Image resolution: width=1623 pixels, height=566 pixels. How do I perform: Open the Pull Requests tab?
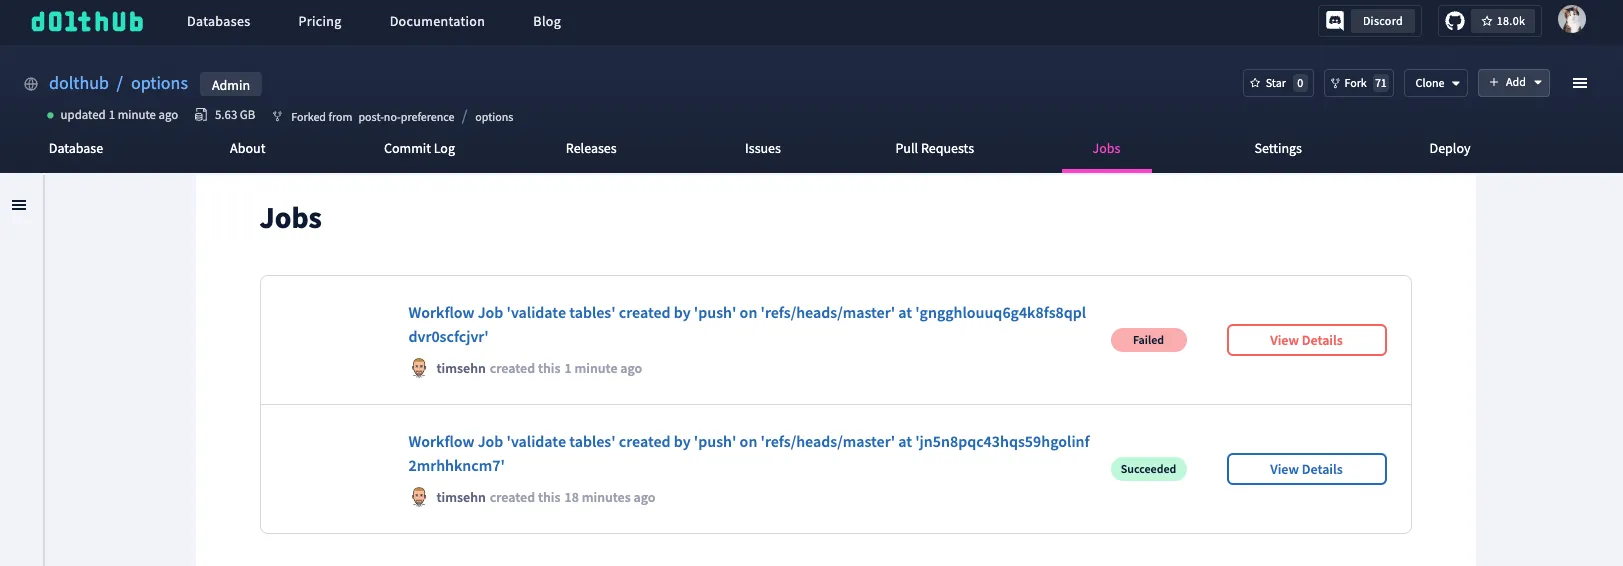coord(934,149)
